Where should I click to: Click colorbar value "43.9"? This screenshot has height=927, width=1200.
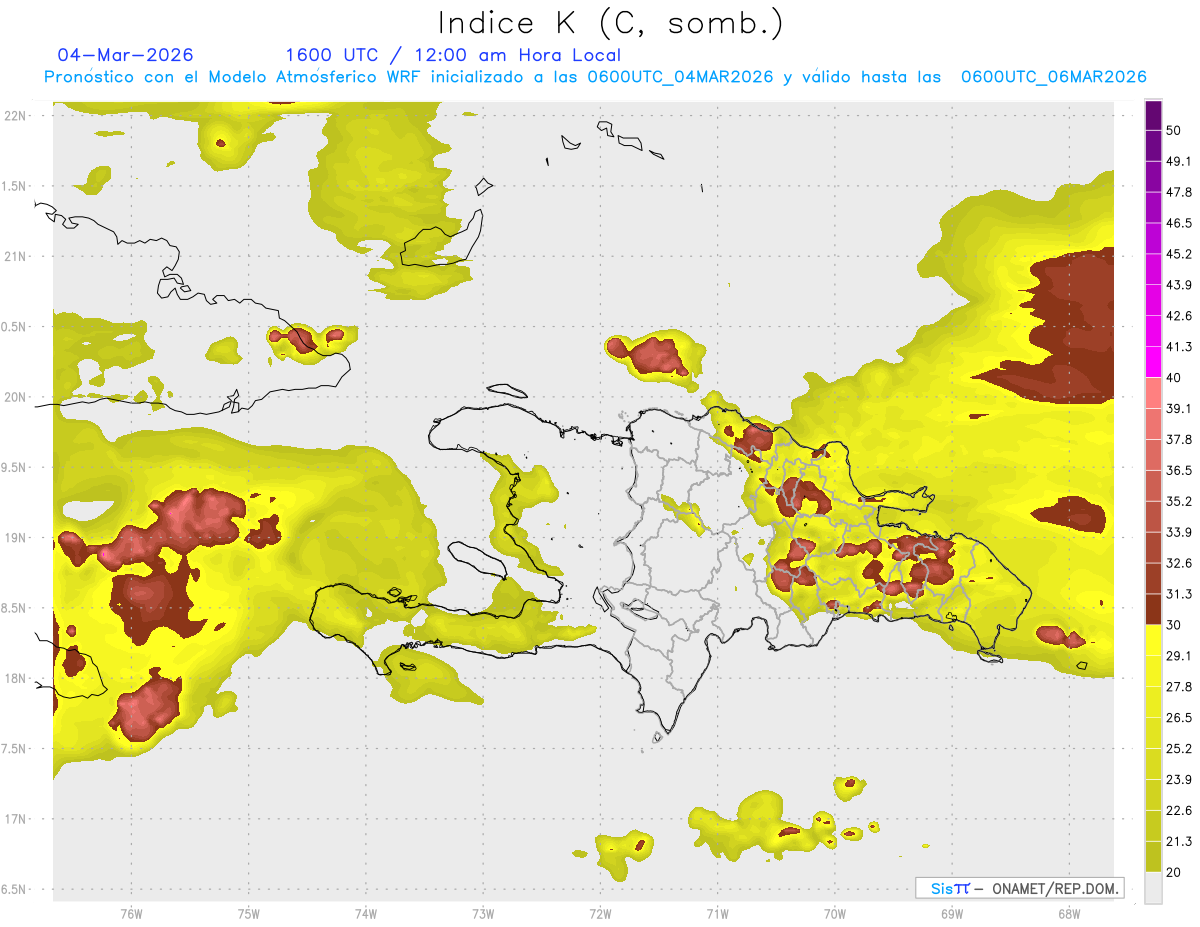pos(1179,285)
